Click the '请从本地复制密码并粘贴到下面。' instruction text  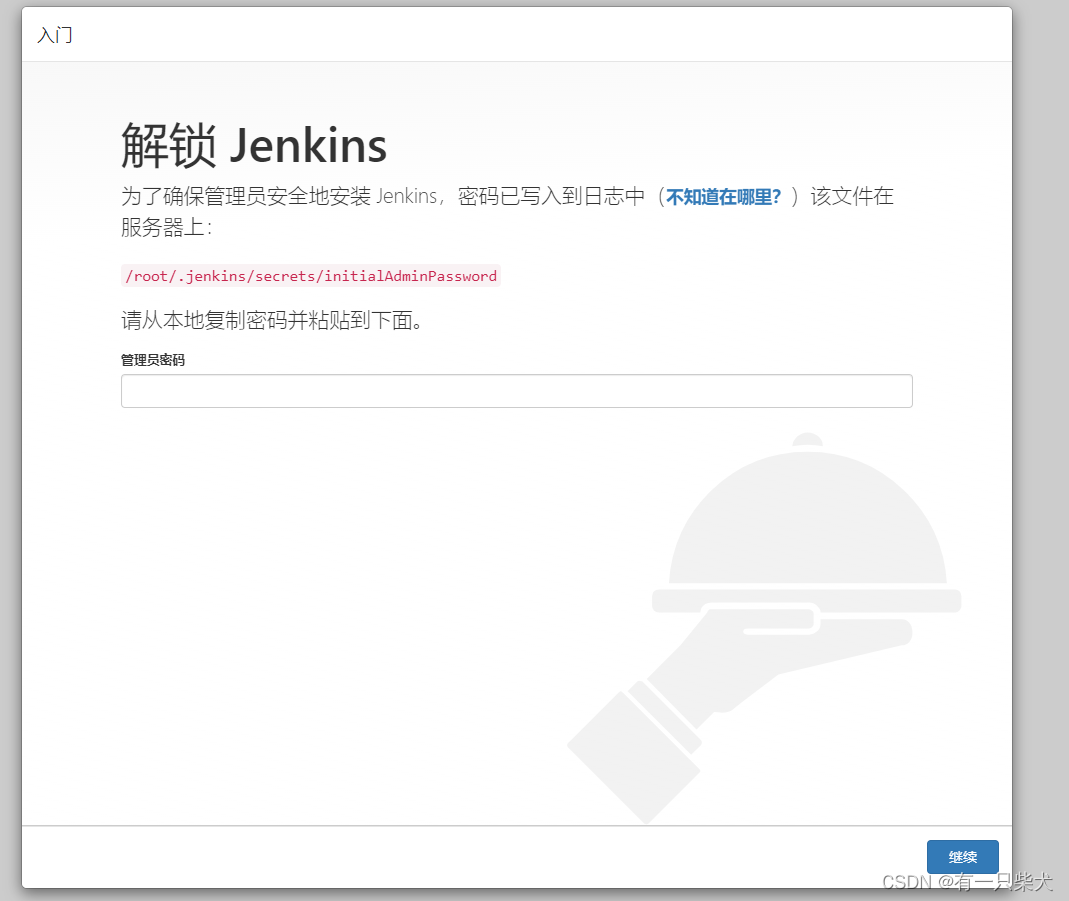pyautogui.click(x=272, y=320)
